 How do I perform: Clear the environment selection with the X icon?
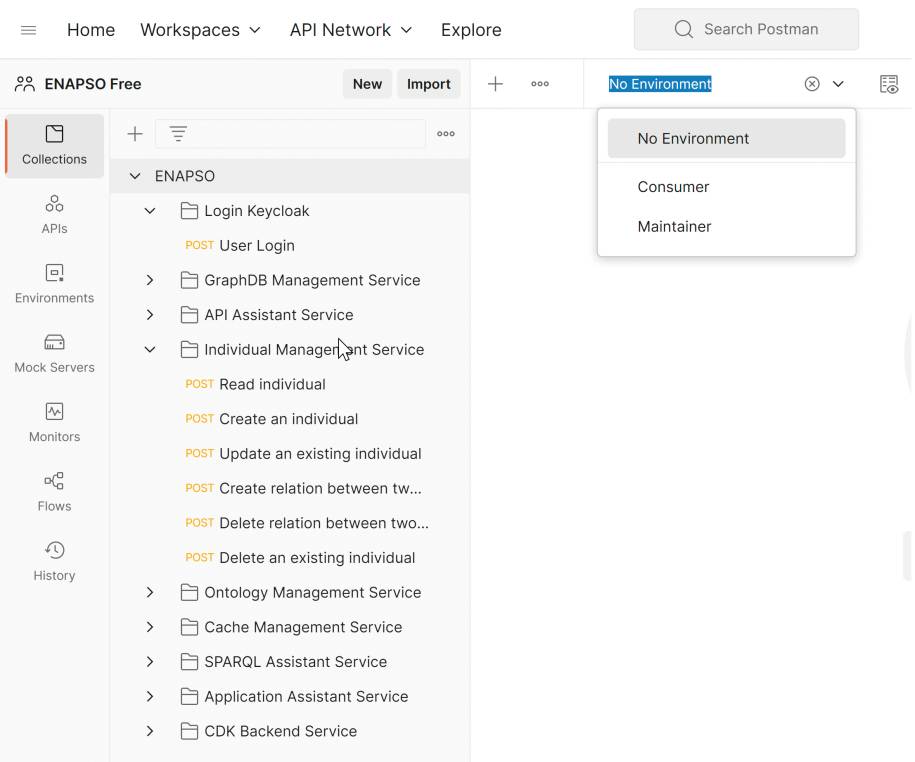click(812, 84)
